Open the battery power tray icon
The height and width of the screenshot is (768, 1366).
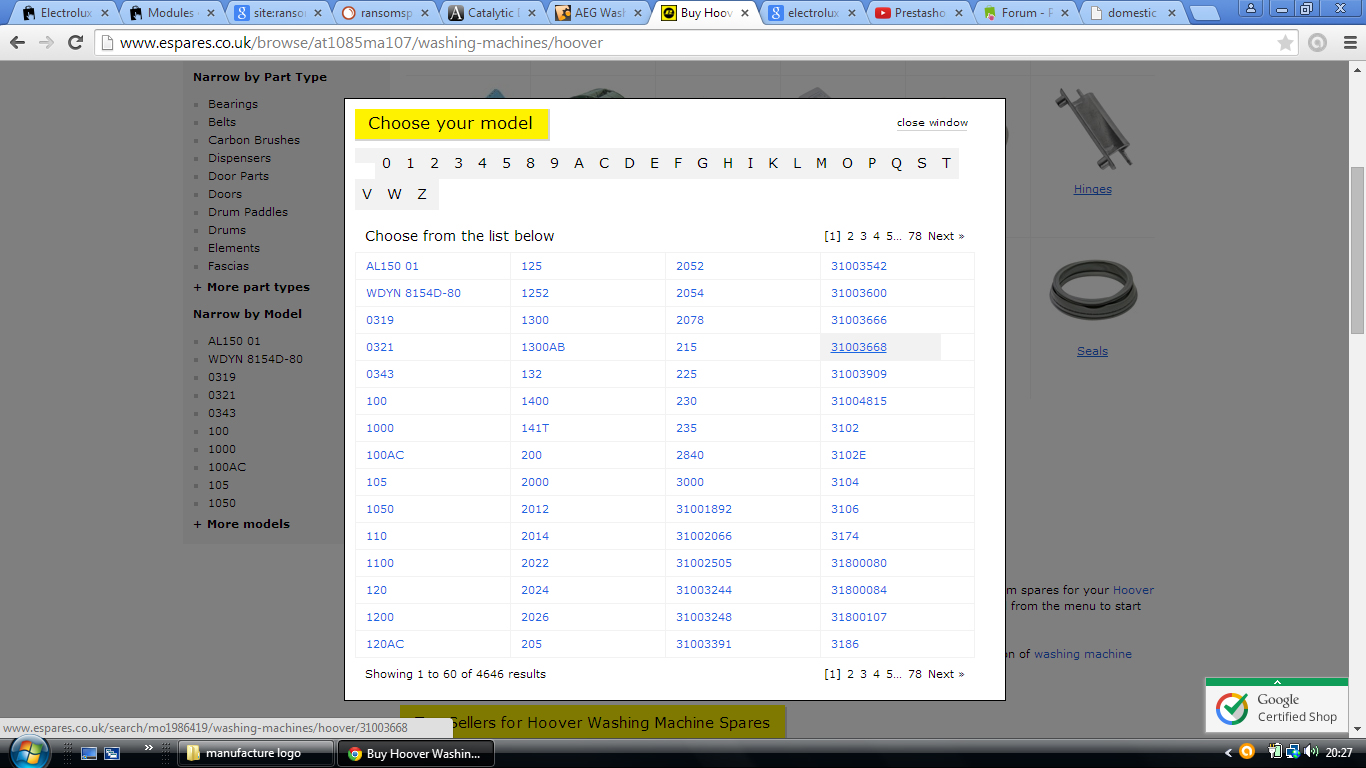(1276, 752)
